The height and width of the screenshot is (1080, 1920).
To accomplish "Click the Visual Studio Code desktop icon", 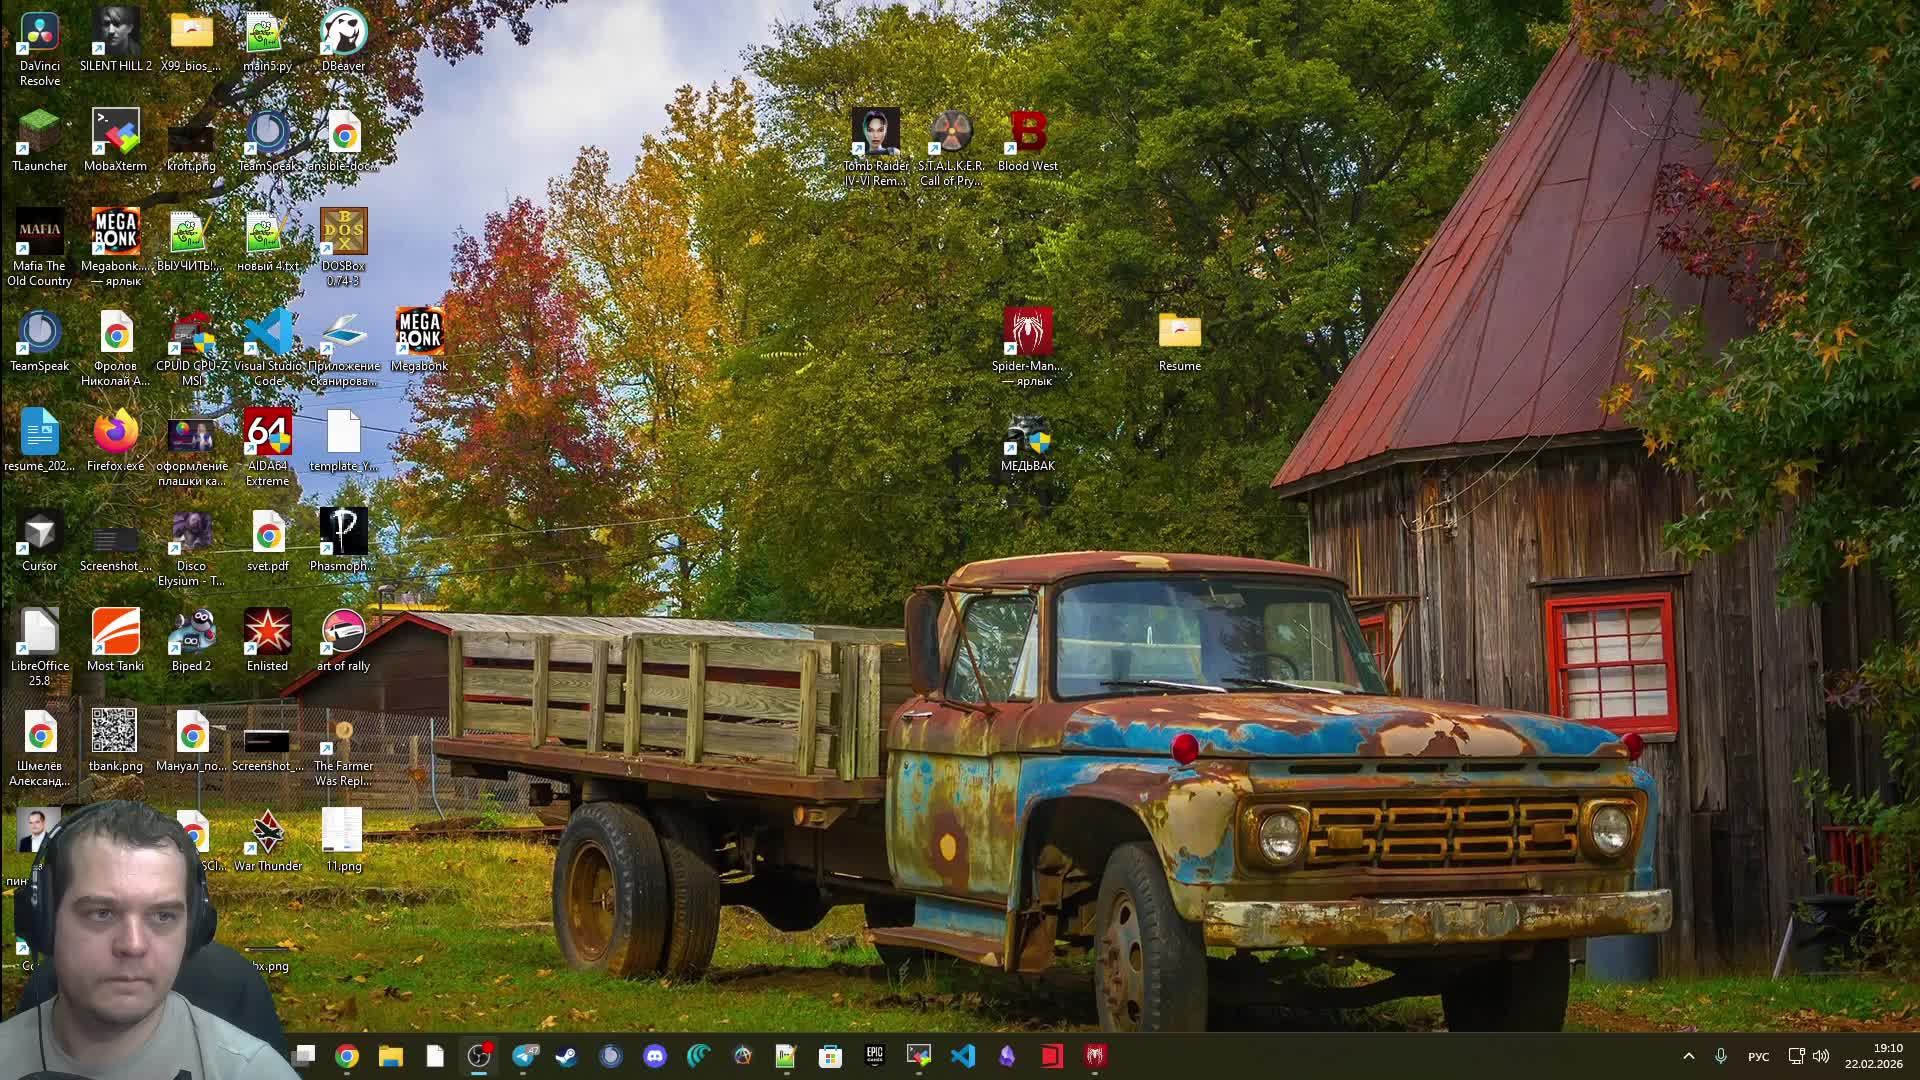I will point(268,333).
